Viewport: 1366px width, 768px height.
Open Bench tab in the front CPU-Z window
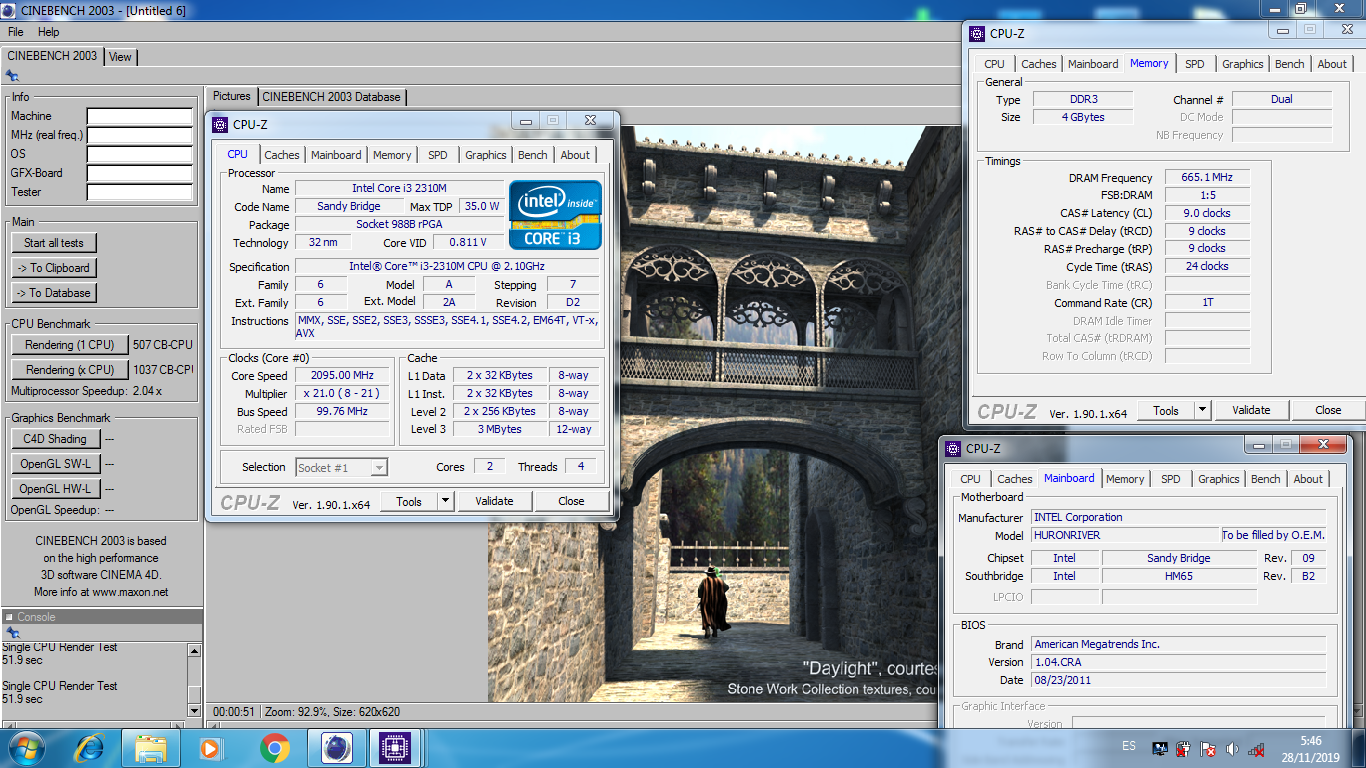pyautogui.click(x=533, y=155)
